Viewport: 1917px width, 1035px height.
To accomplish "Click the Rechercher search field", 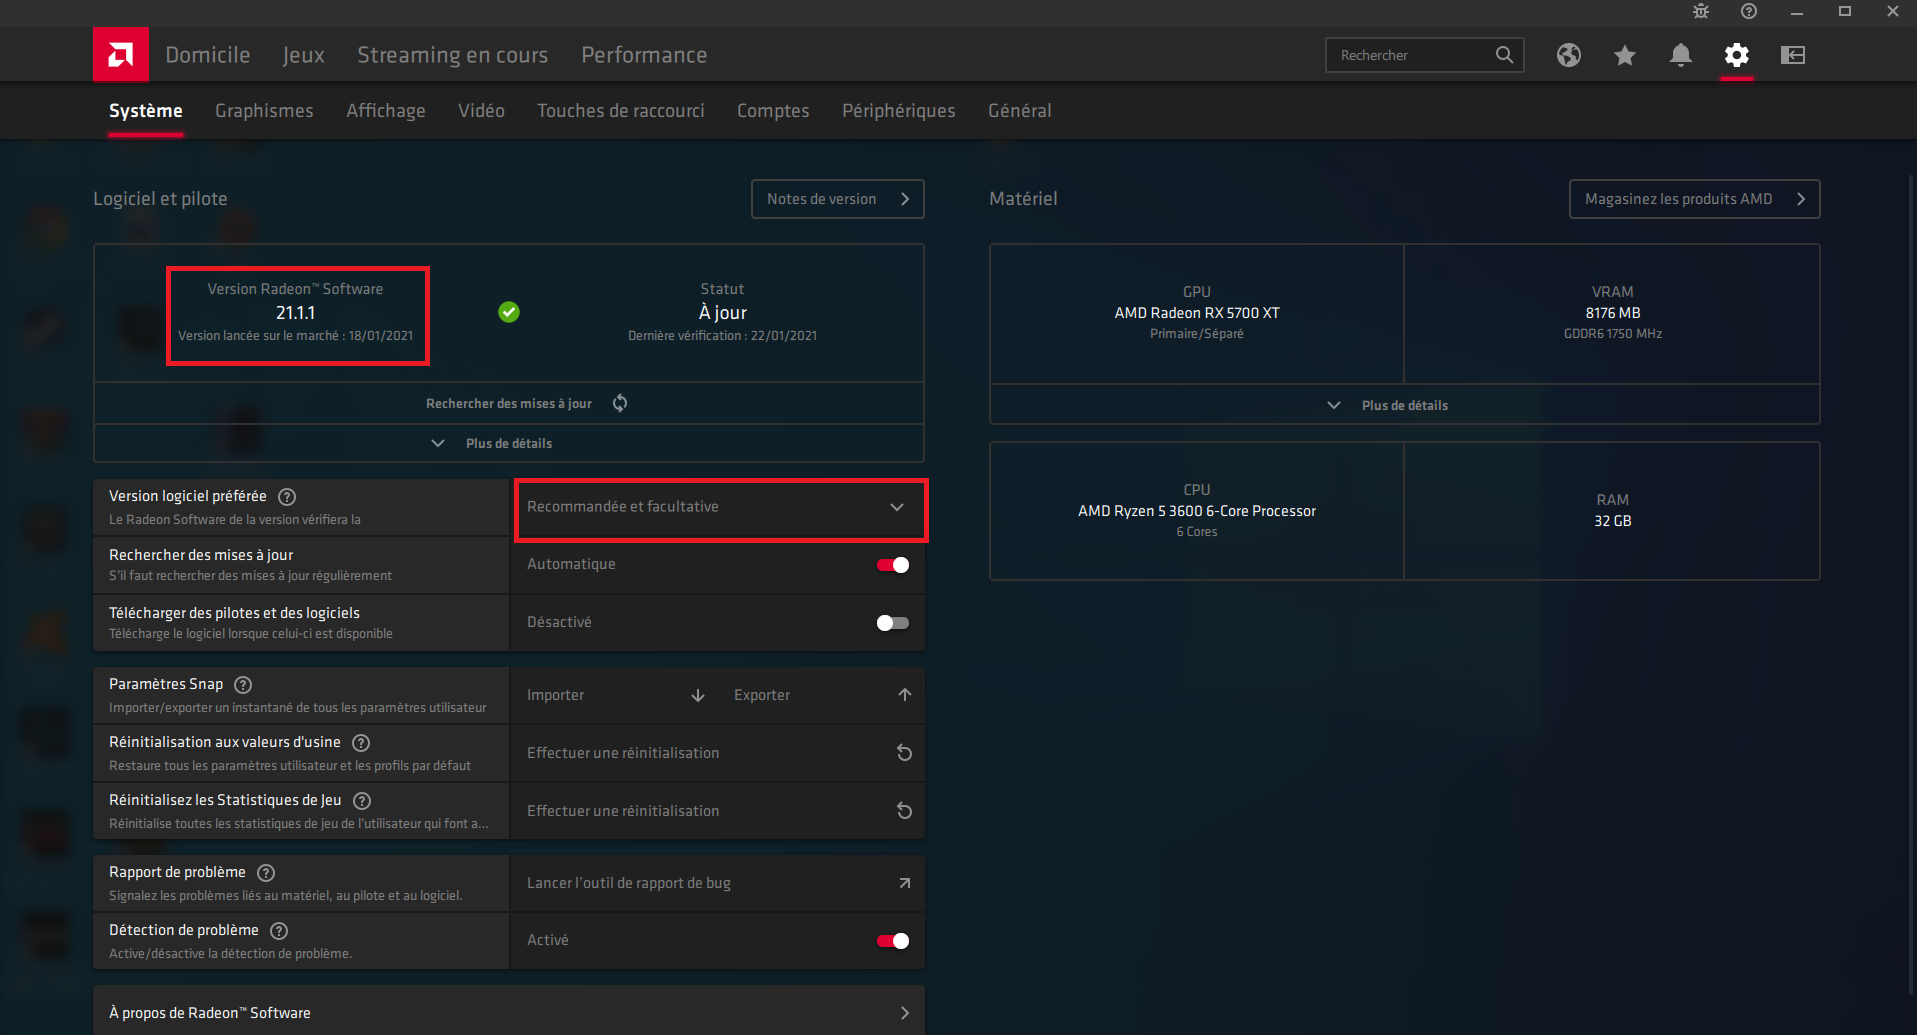I will 1410,55.
